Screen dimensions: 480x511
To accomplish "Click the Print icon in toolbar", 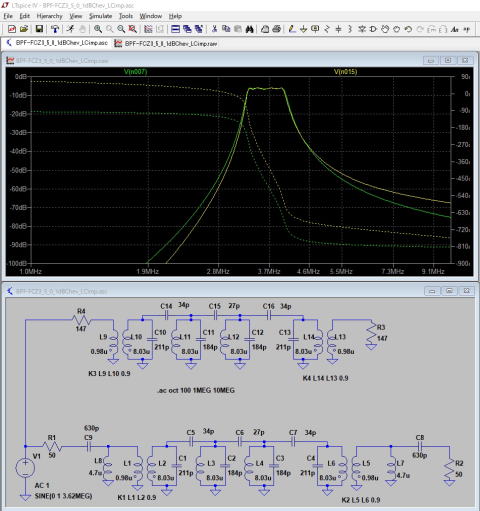I will click(x=276, y=29).
